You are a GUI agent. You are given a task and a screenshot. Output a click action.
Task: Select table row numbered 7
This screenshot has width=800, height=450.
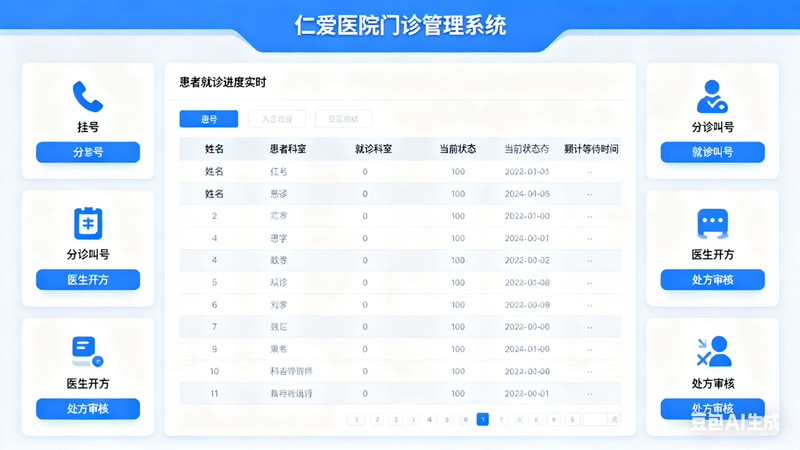[400, 327]
